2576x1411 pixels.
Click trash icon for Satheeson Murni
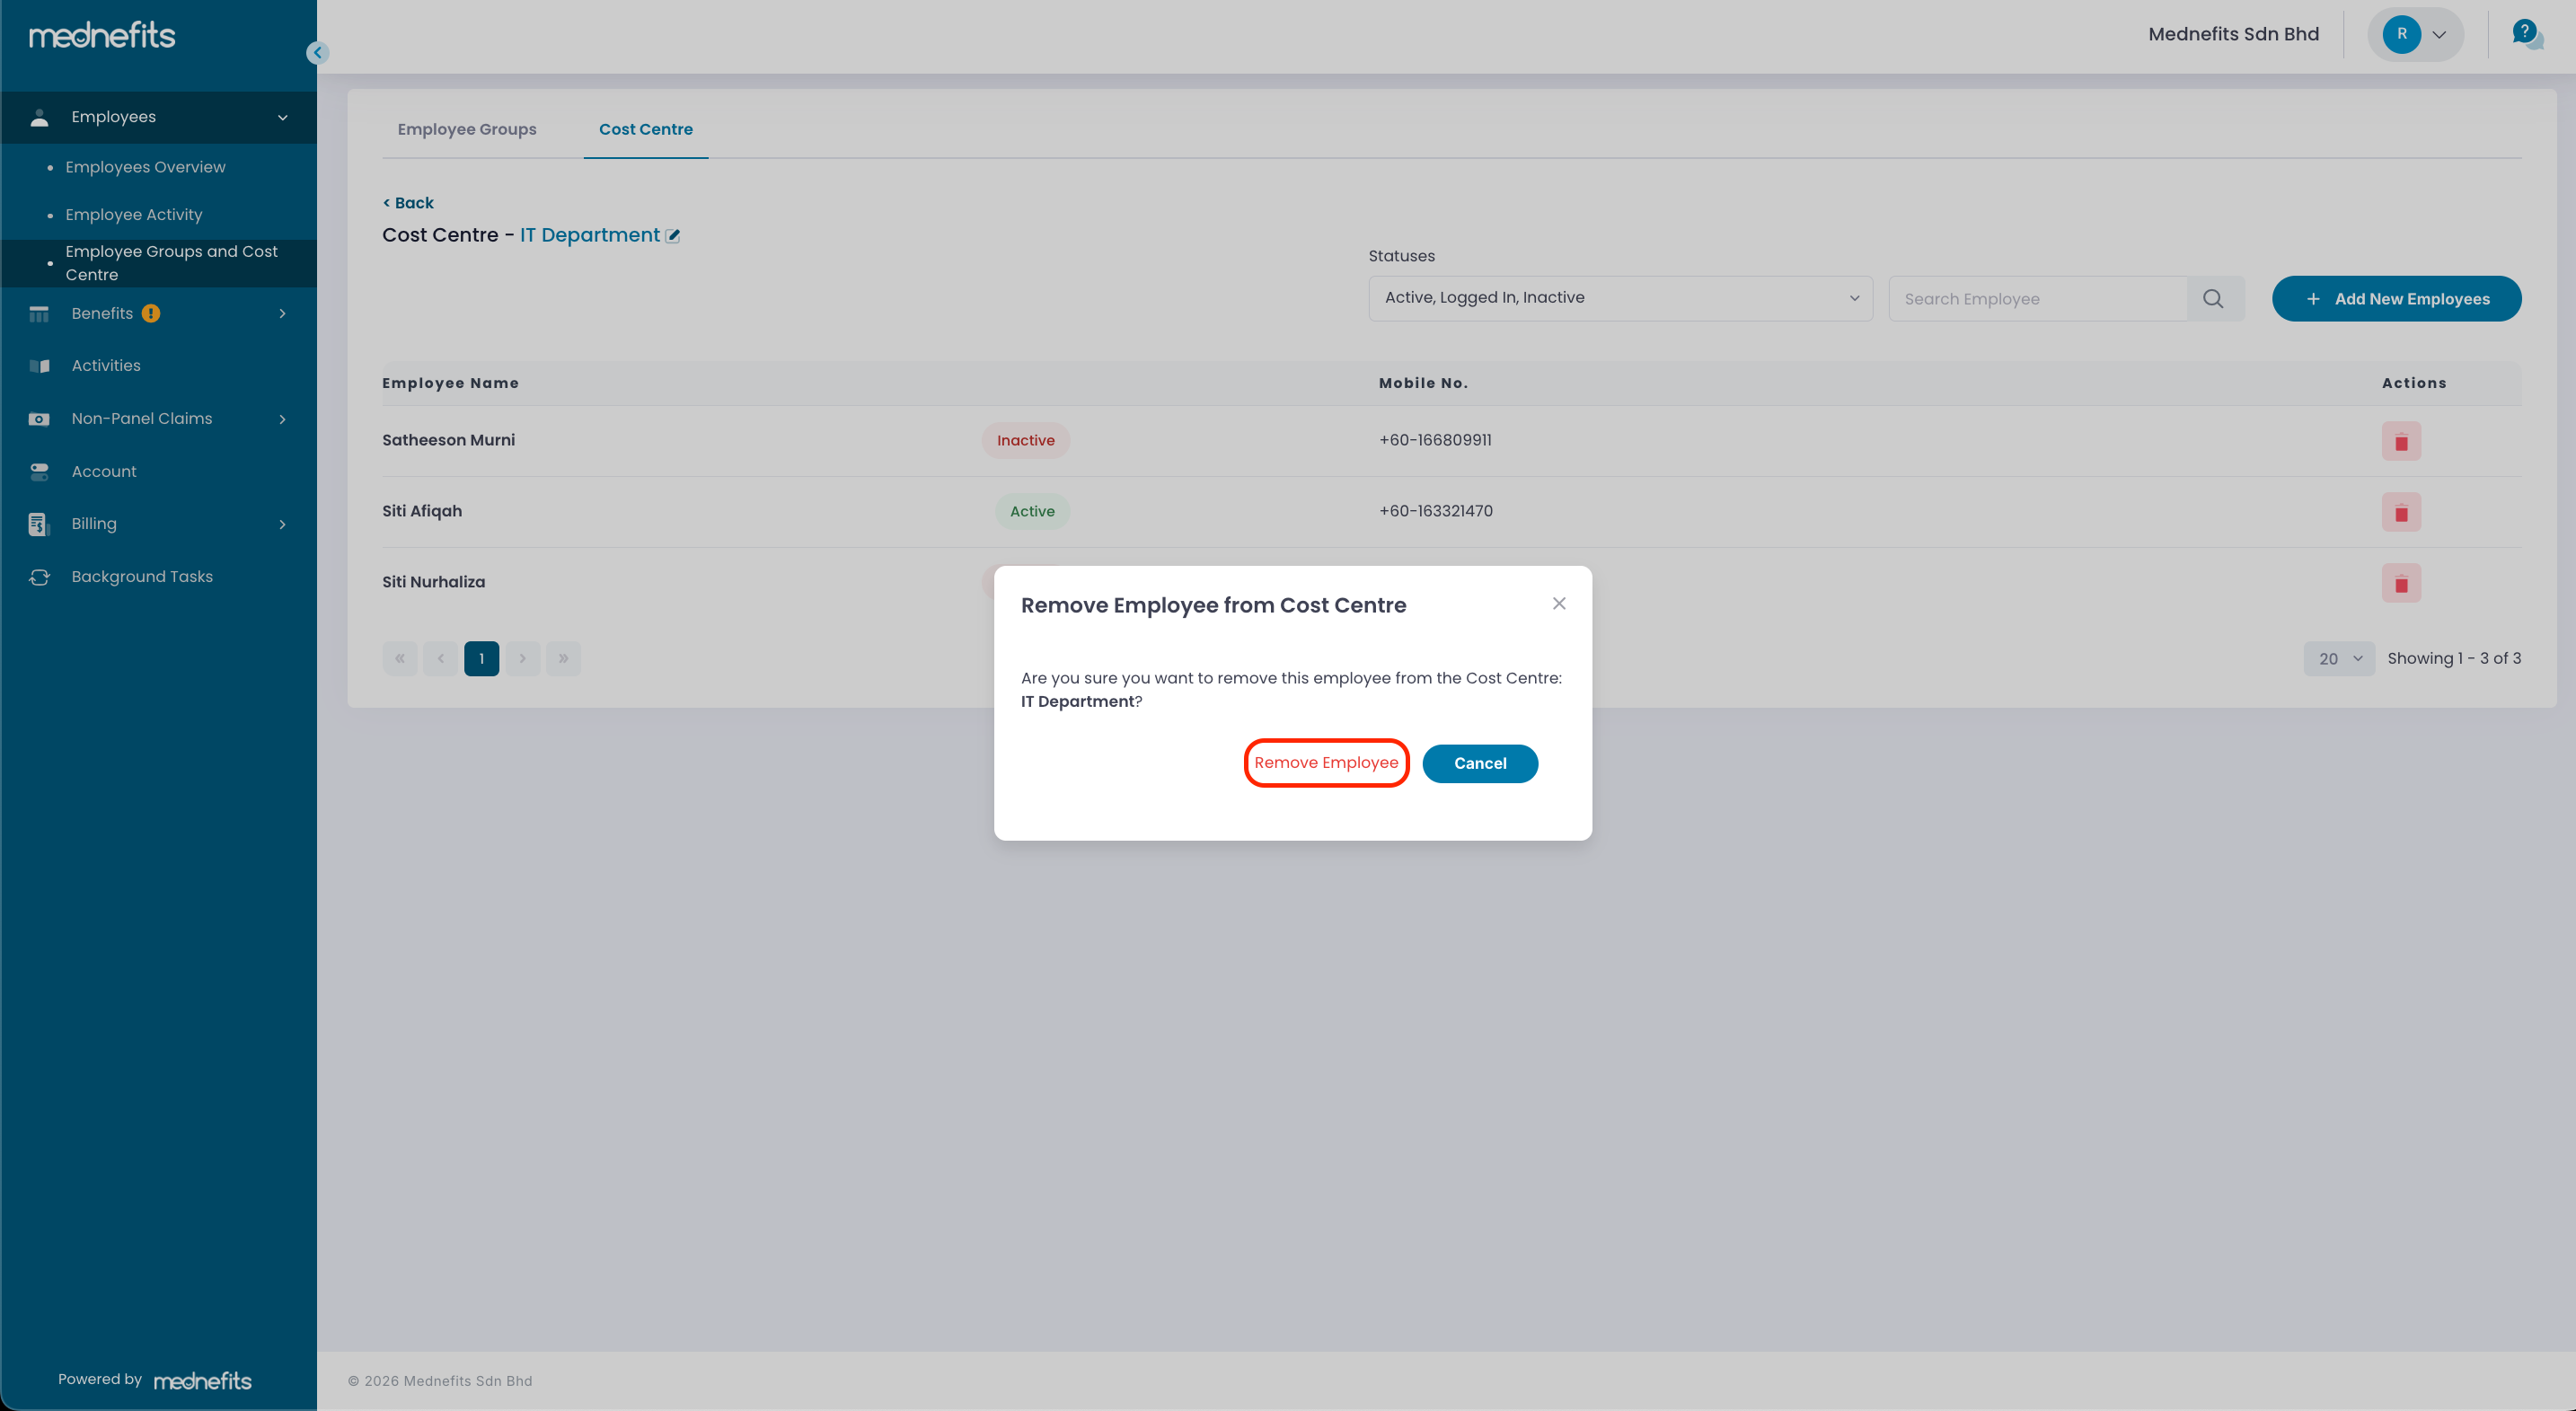2400,441
